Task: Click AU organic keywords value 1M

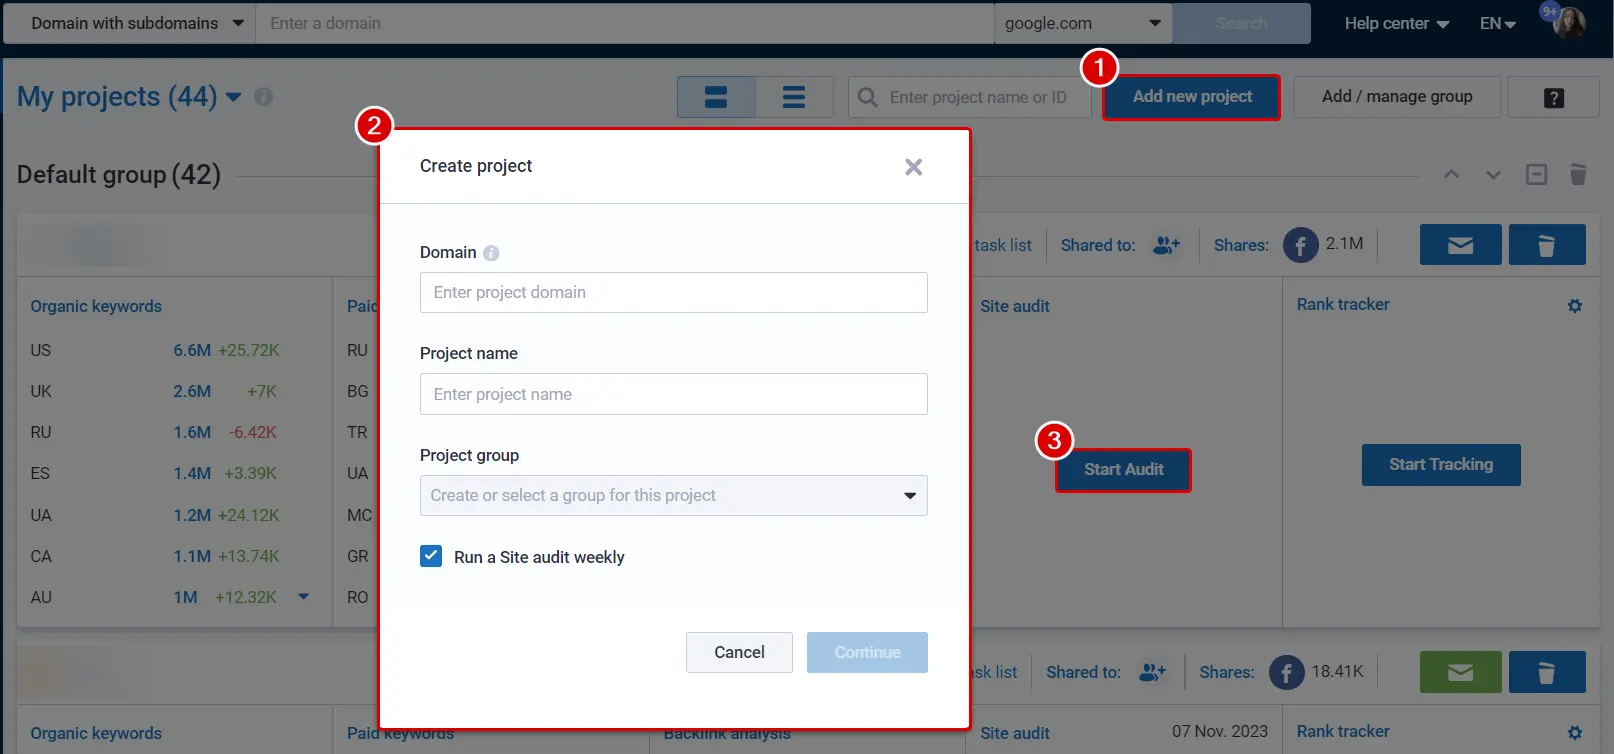Action: 185,597
